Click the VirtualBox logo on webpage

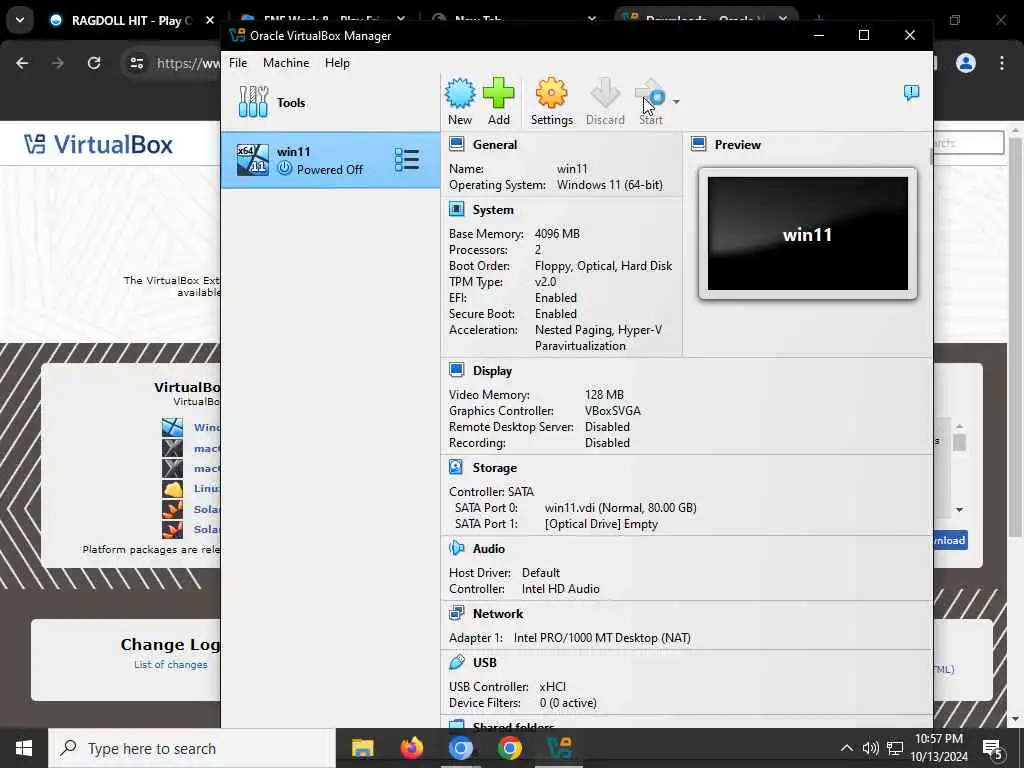[98, 144]
